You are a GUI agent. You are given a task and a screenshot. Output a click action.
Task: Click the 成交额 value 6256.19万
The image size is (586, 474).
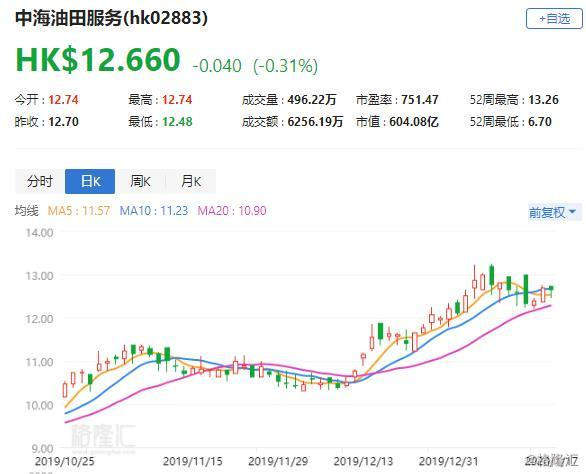[315, 121]
